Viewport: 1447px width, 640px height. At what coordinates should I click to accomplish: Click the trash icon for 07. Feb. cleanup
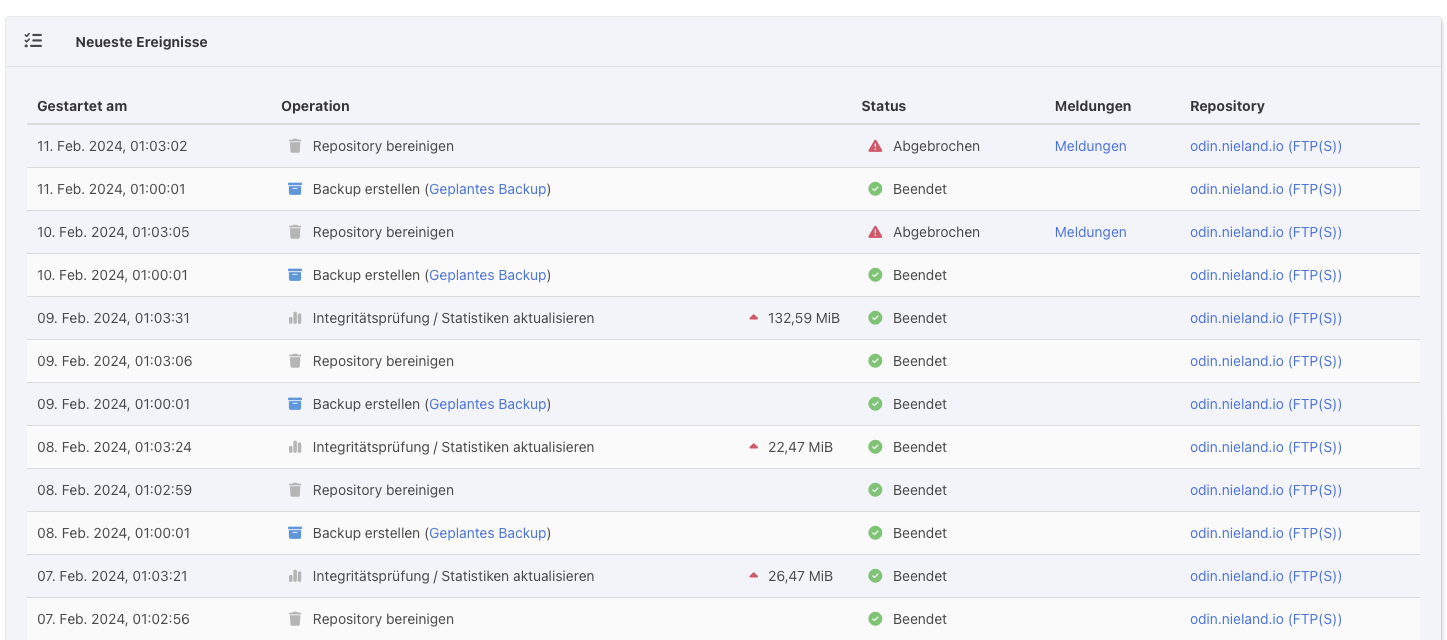click(x=295, y=619)
